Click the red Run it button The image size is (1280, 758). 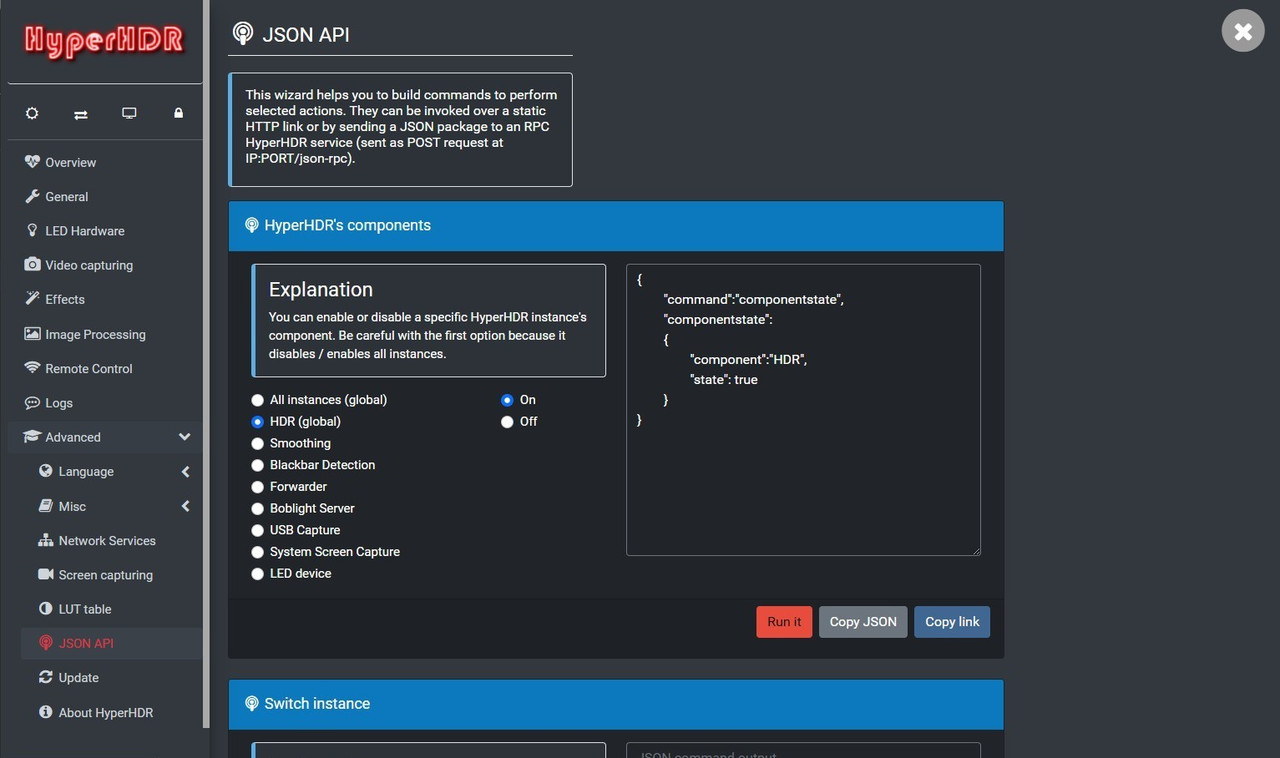click(784, 622)
